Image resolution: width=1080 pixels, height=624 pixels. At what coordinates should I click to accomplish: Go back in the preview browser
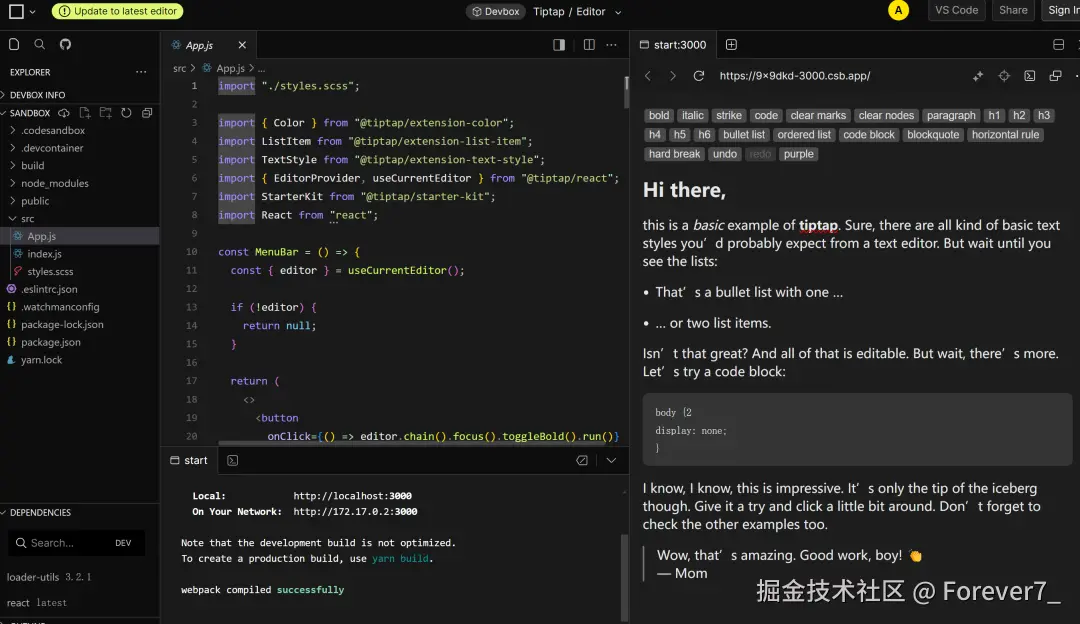pyautogui.click(x=647, y=76)
